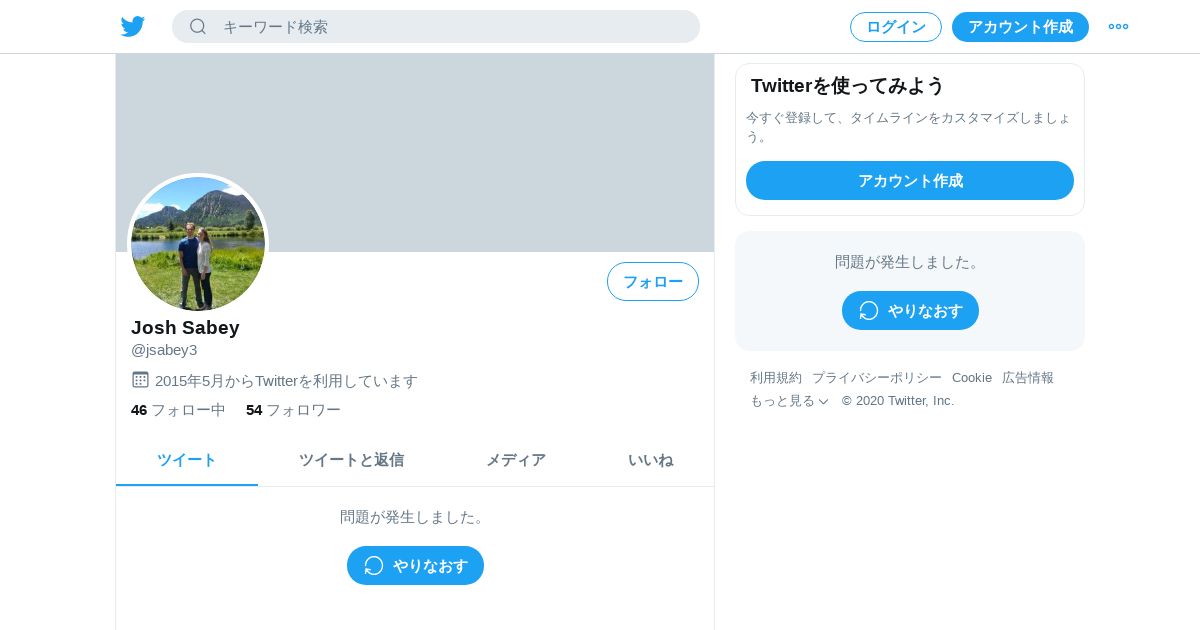
Task: Open Josh Sabey profile picture
Action: coord(198,243)
